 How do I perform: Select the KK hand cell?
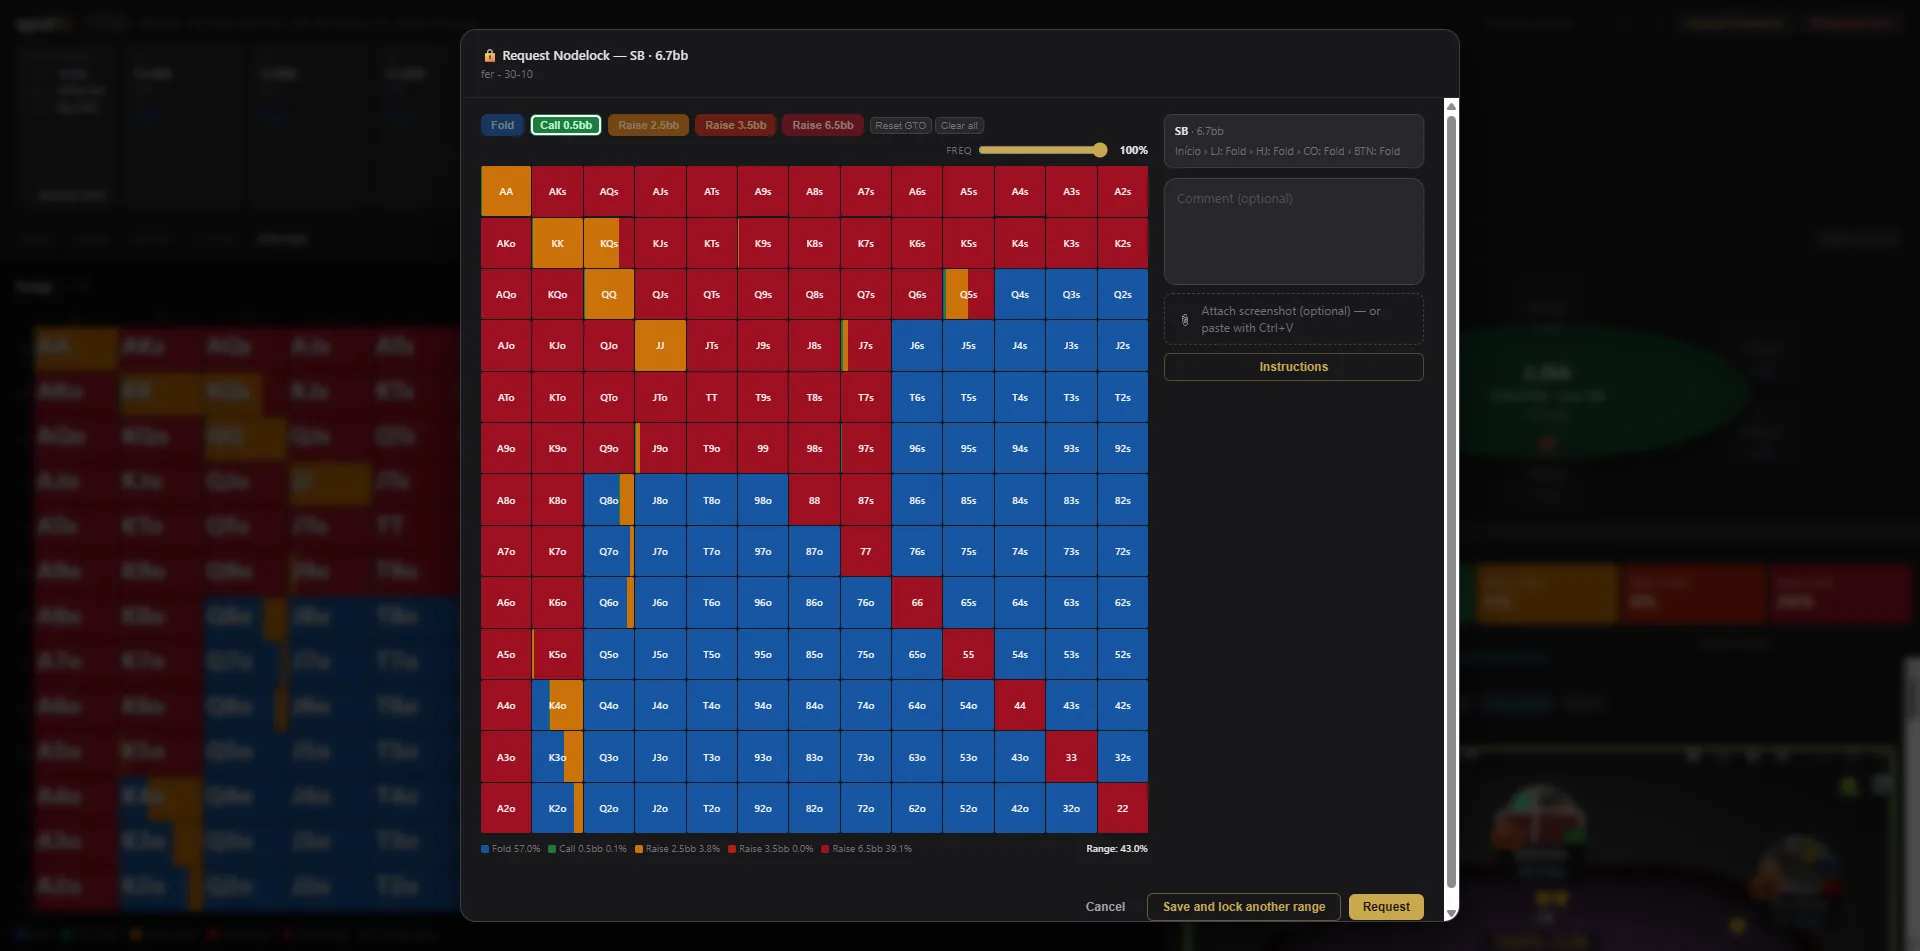tap(557, 243)
